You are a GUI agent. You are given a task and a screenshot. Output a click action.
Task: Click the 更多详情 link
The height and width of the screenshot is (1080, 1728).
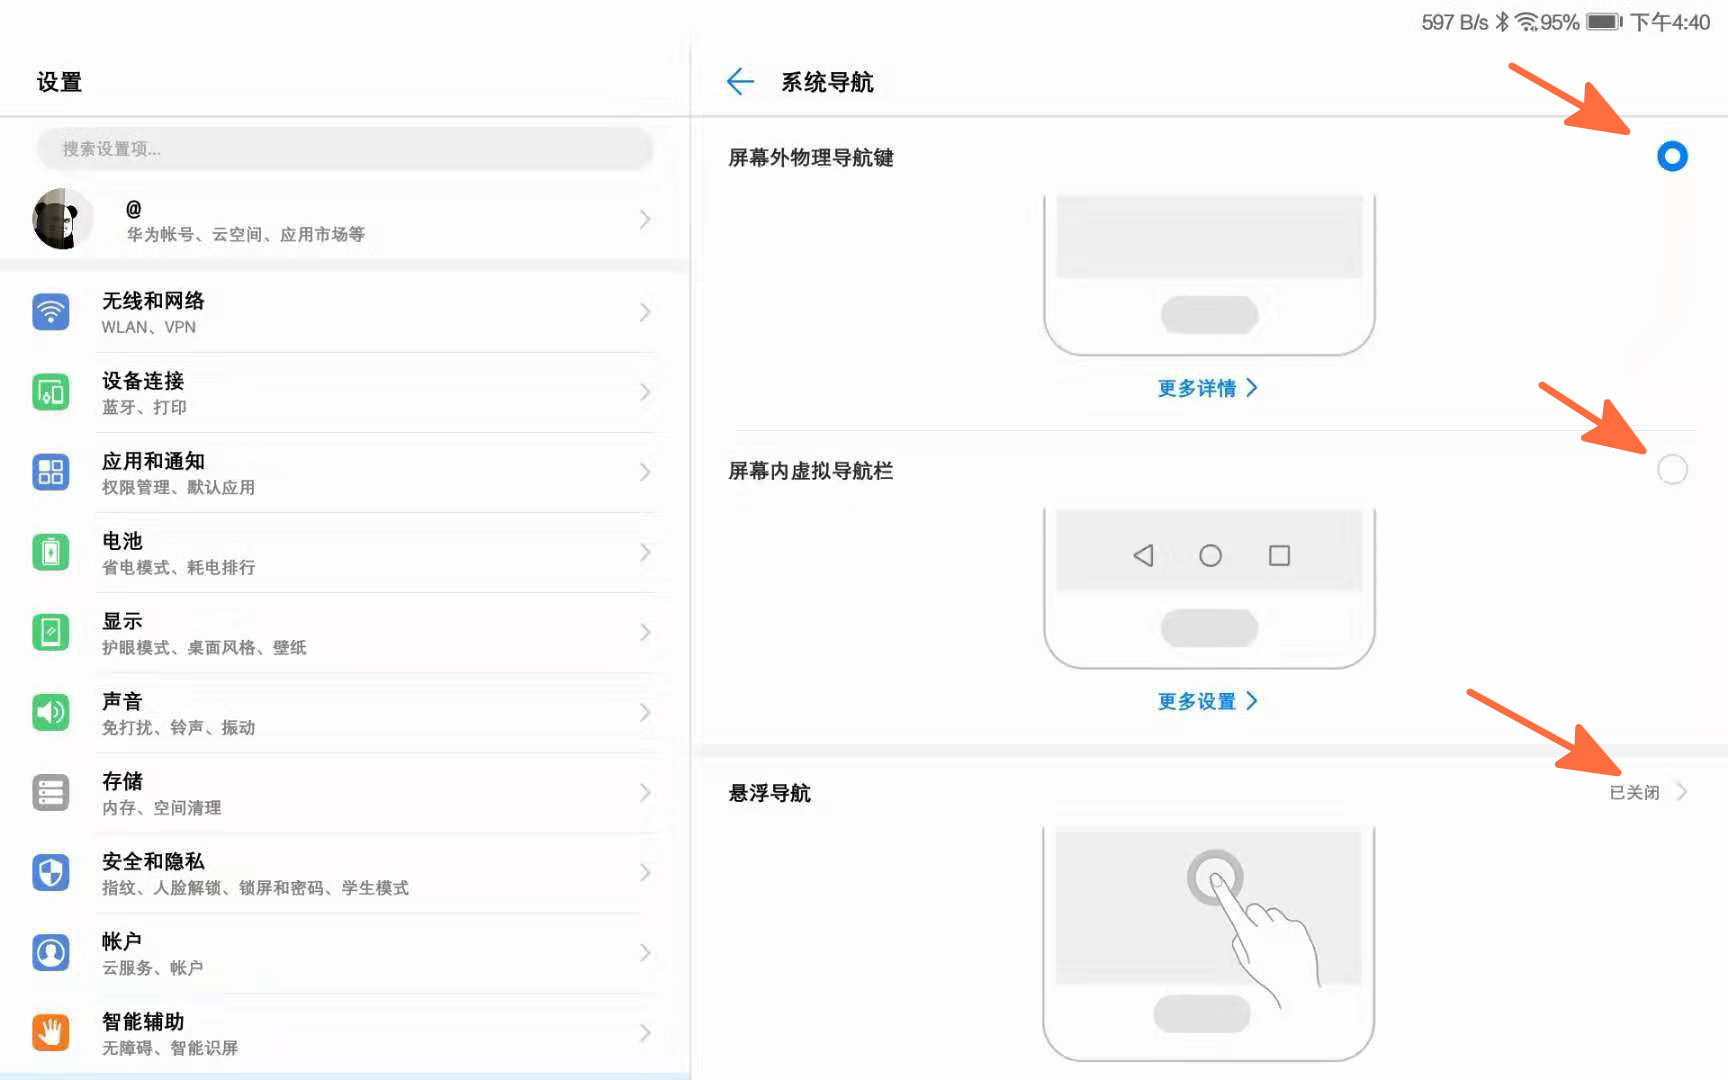coord(1207,388)
